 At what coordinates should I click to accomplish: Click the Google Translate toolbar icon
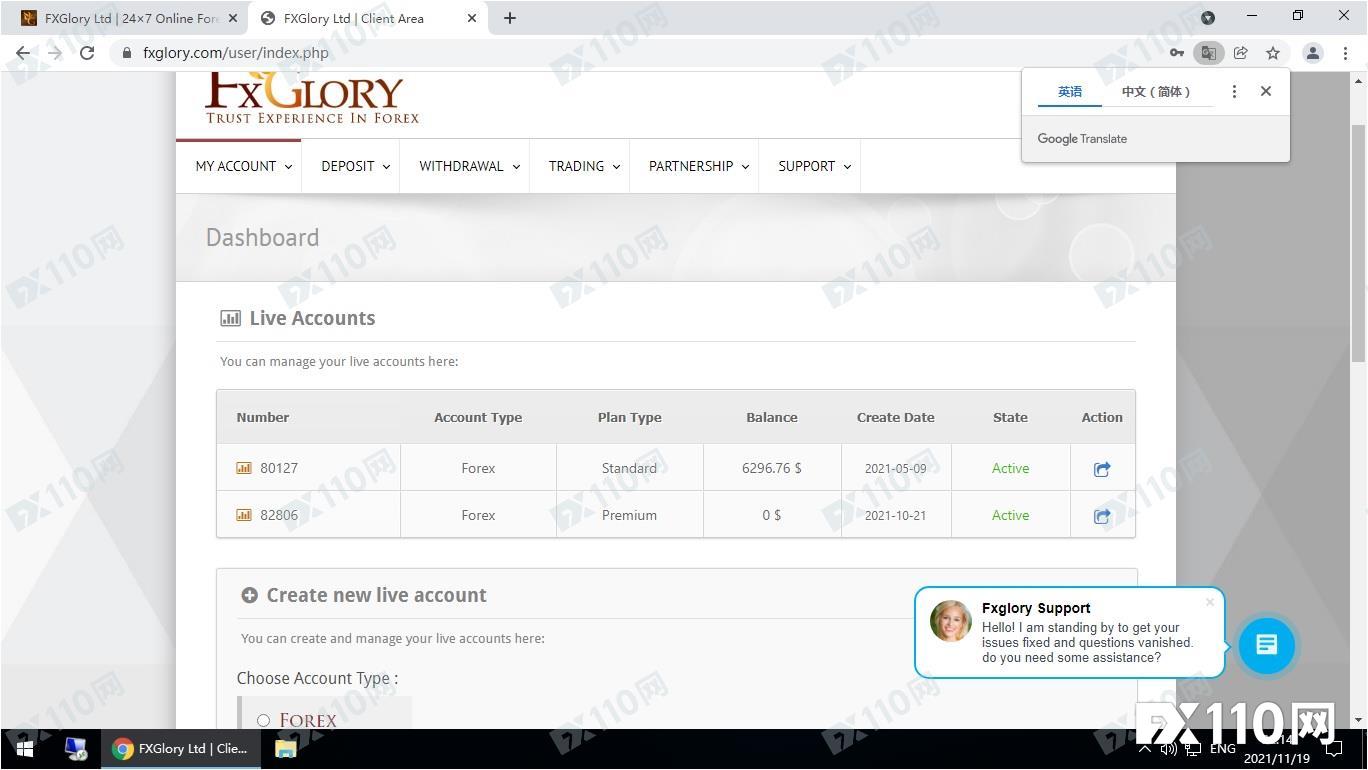[1208, 53]
